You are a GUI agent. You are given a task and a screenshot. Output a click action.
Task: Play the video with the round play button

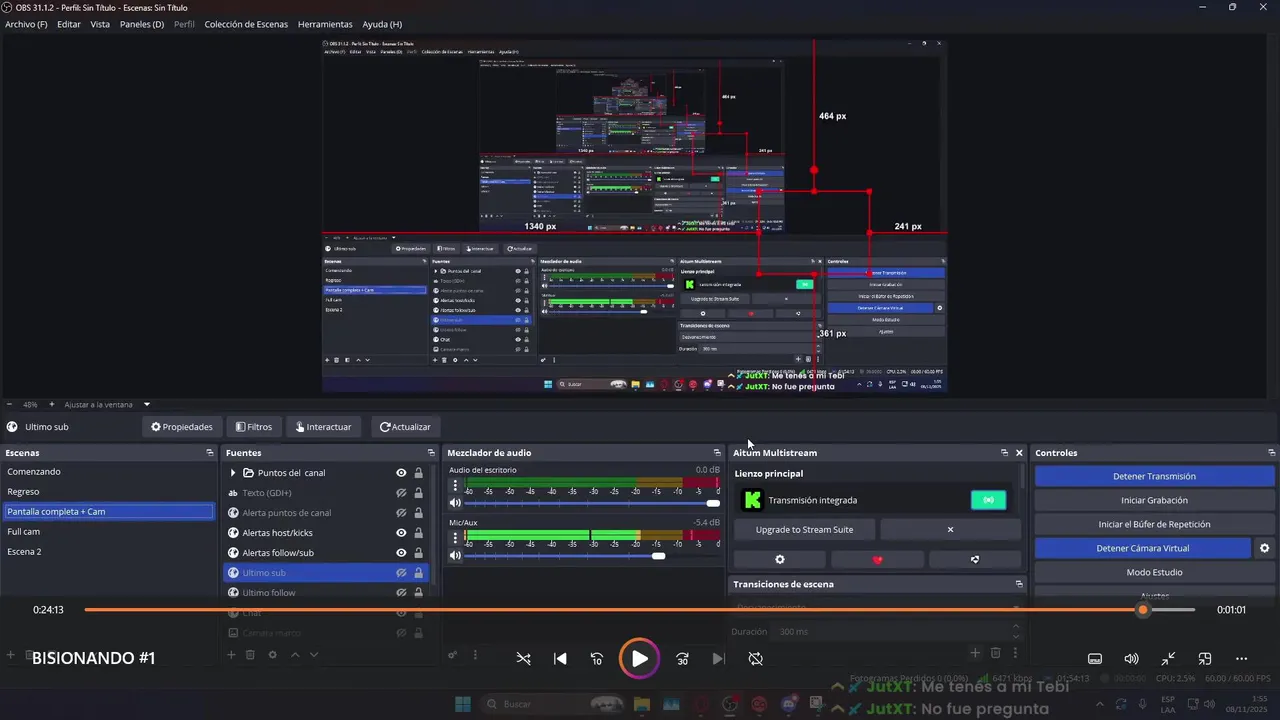point(639,658)
